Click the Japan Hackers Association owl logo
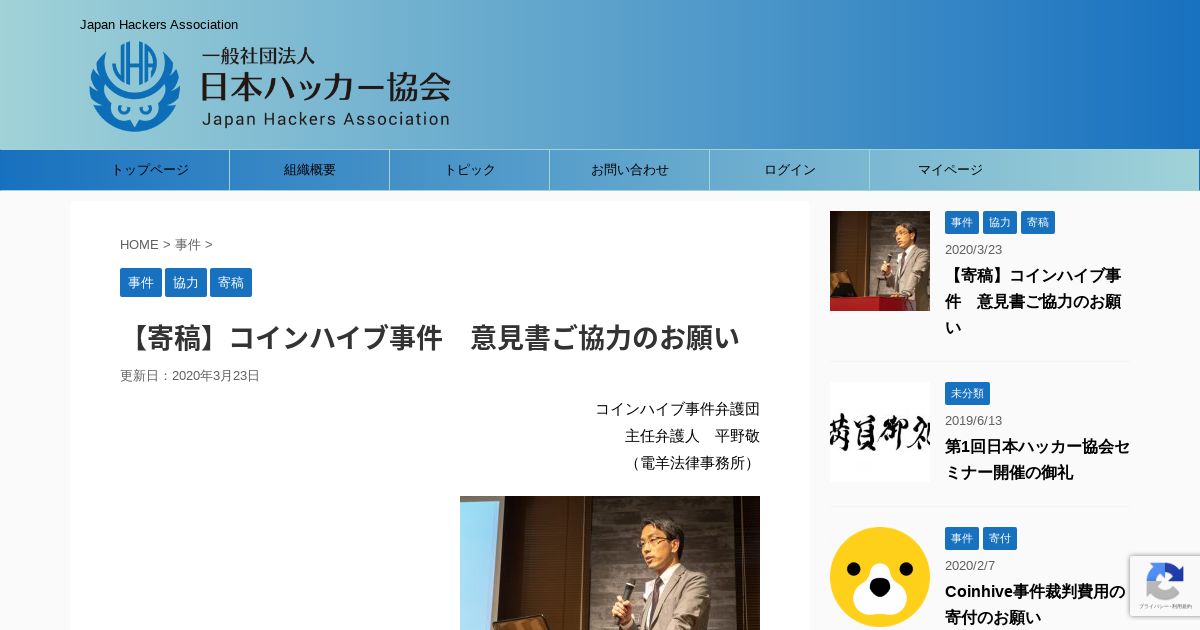 [x=134, y=86]
